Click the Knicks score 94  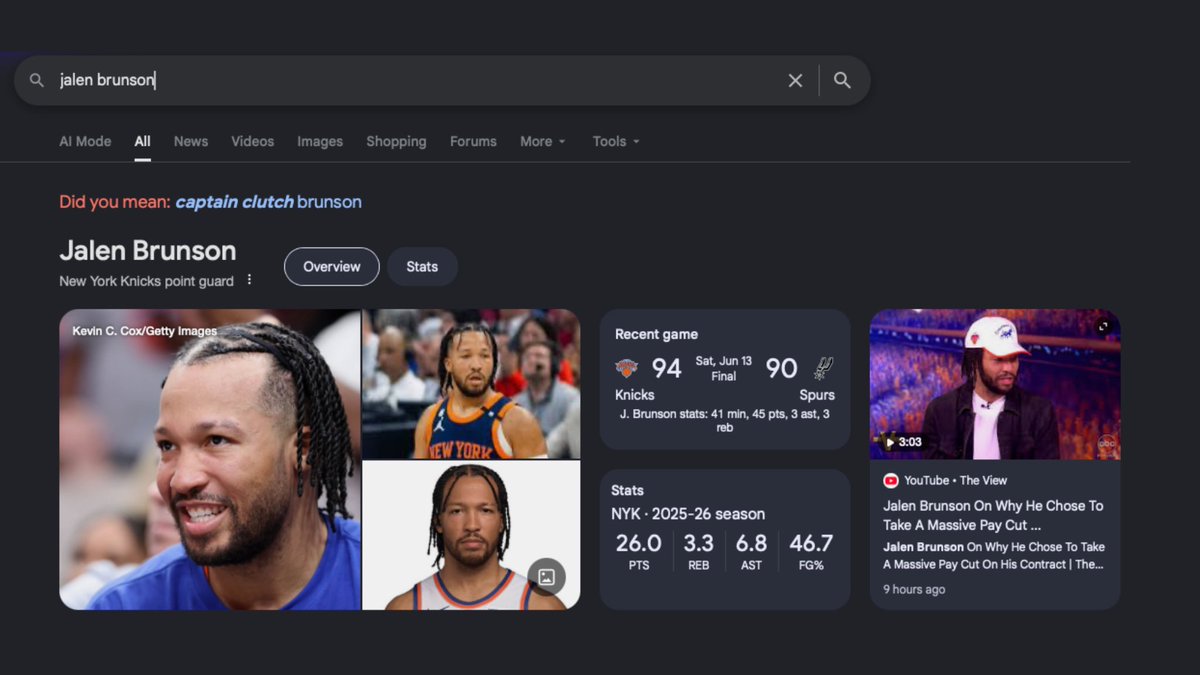(x=667, y=369)
